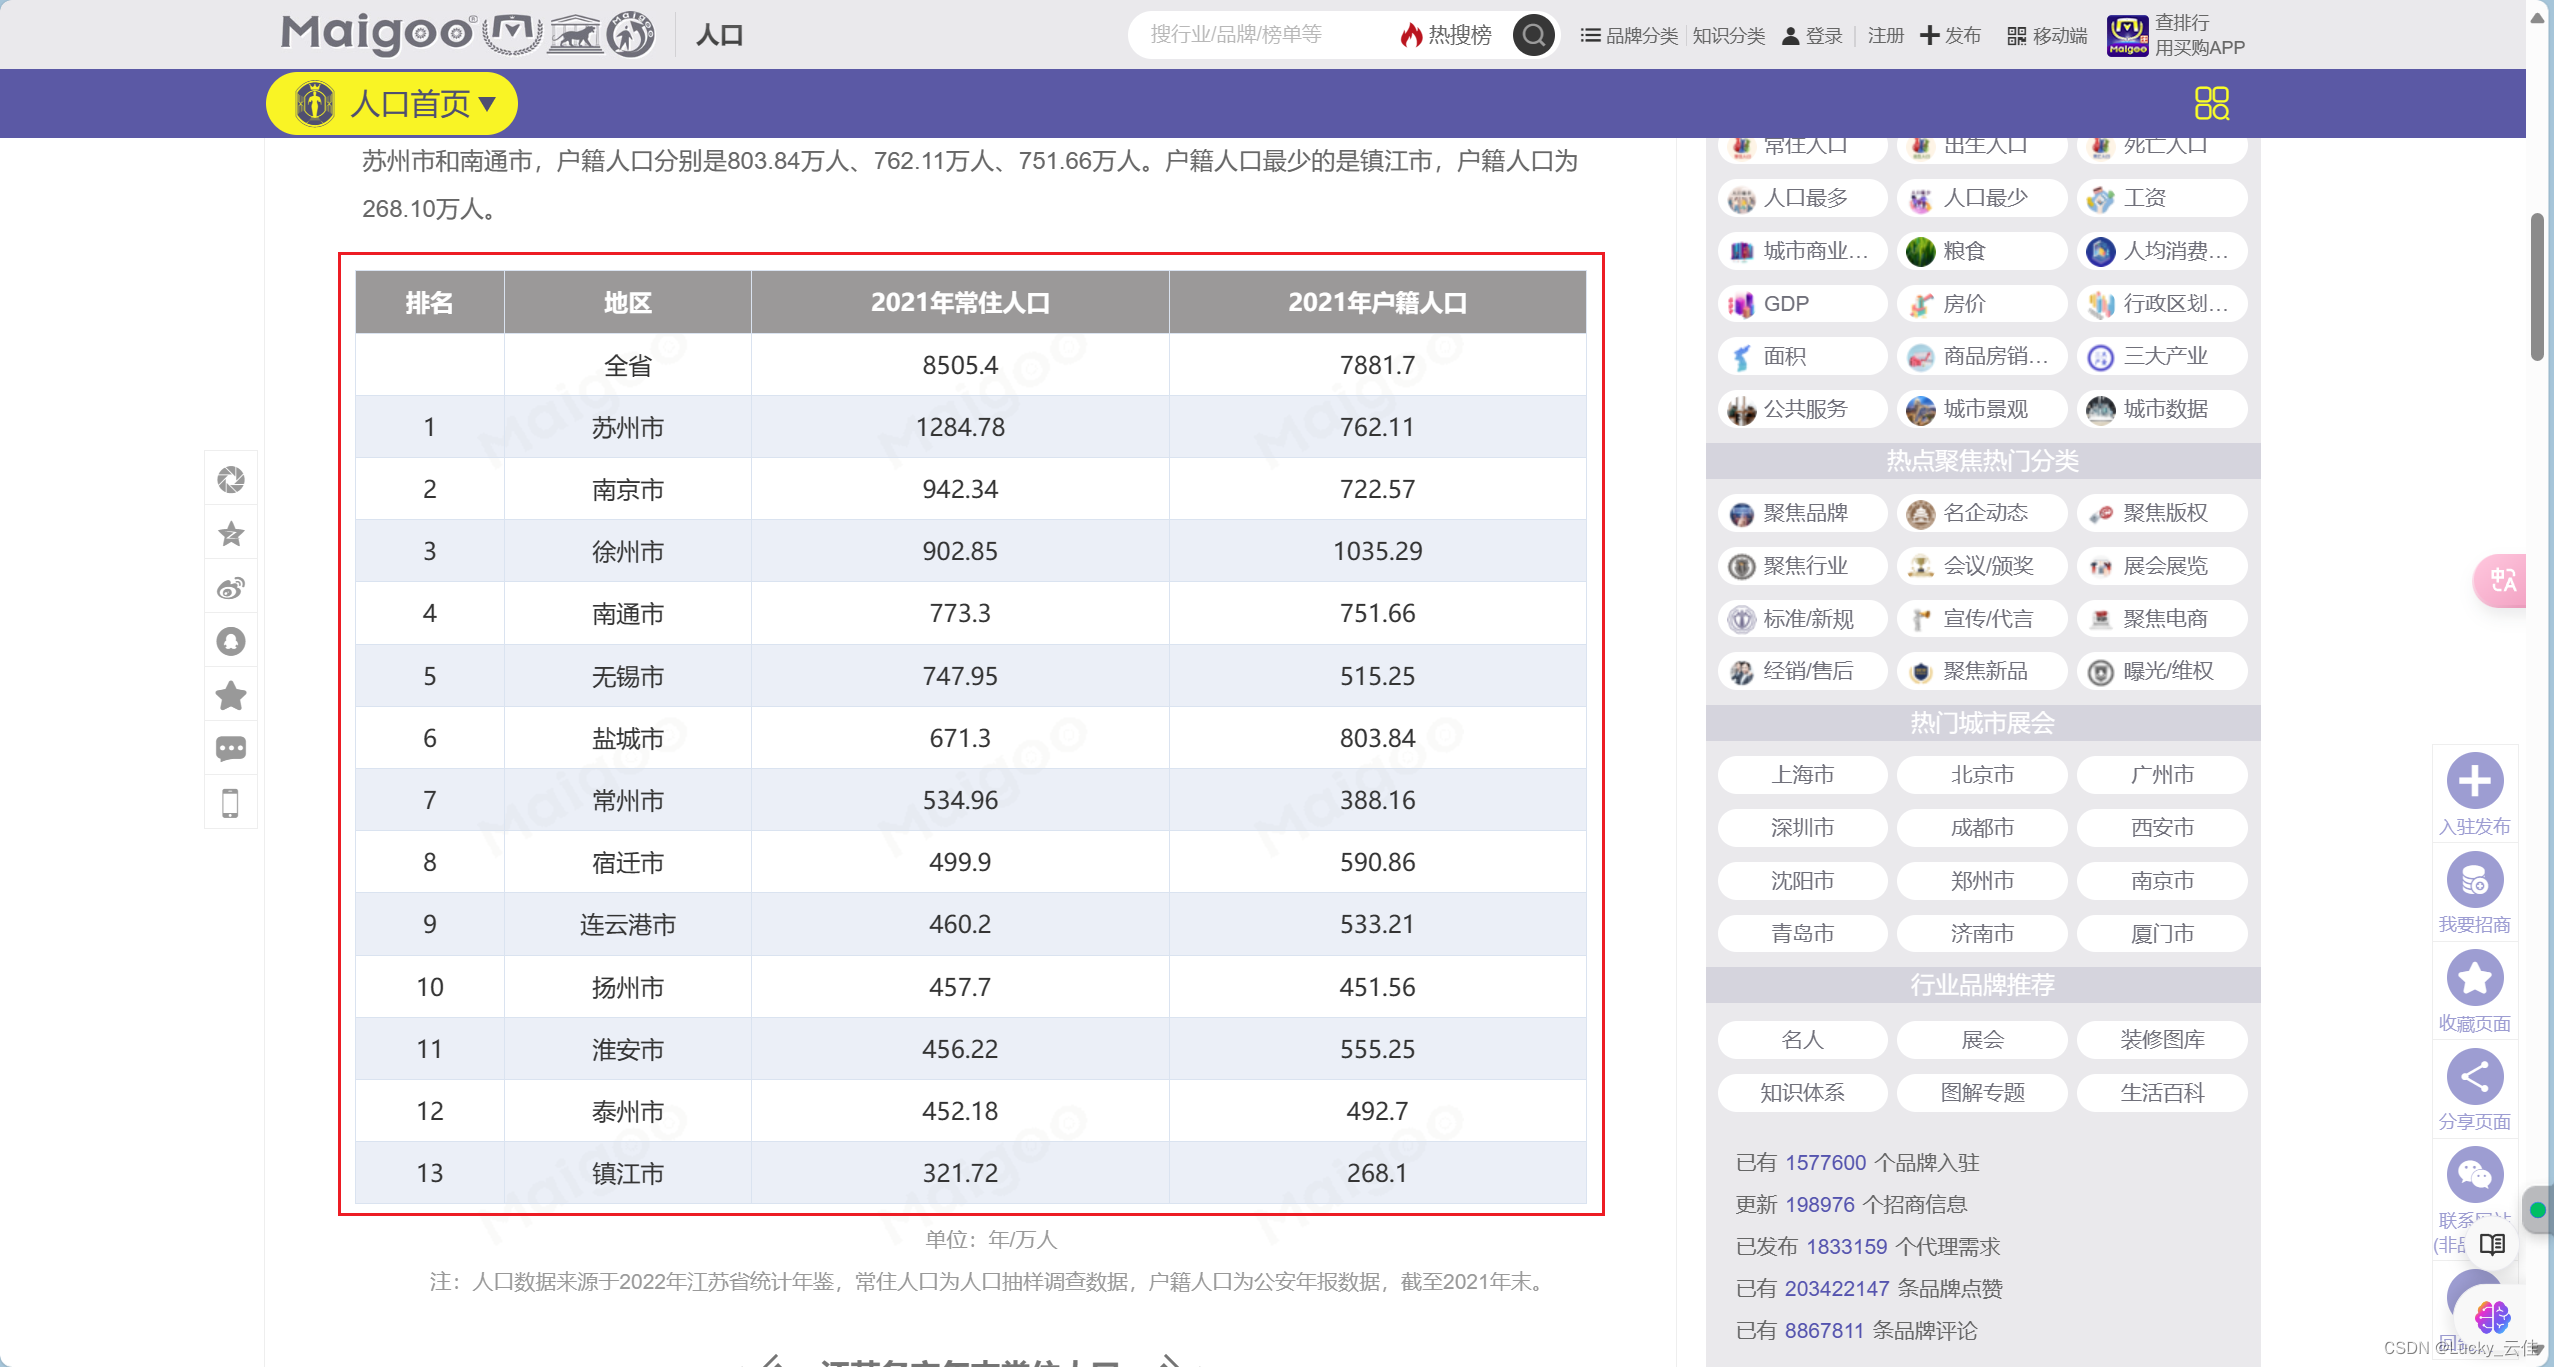Share to Weibo via sidebar icon
The width and height of the screenshot is (2554, 1367).
[231, 588]
